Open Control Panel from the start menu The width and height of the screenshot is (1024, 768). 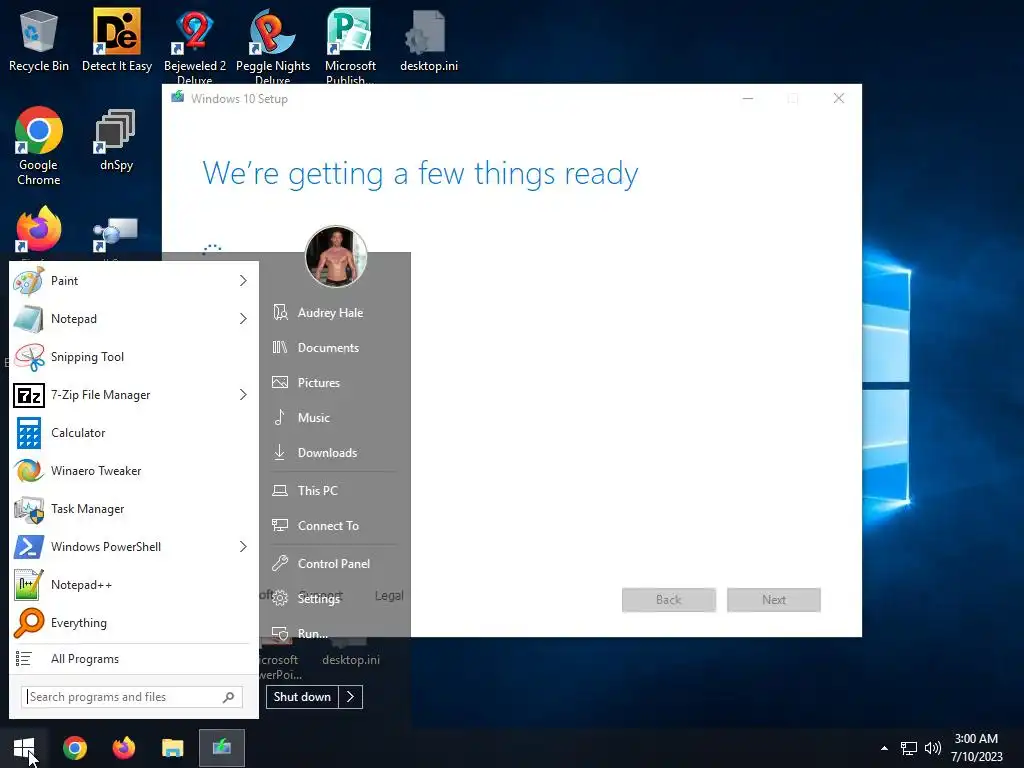click(334, 564)
